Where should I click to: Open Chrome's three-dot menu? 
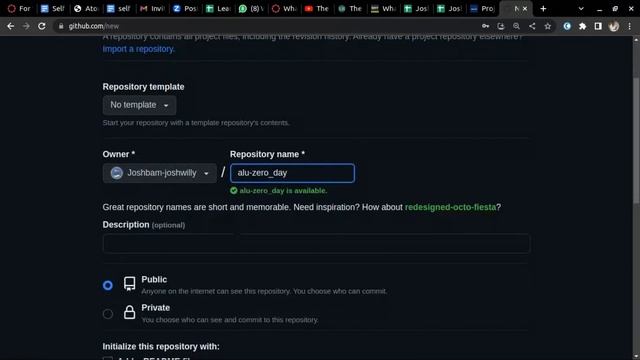[629, 26]
